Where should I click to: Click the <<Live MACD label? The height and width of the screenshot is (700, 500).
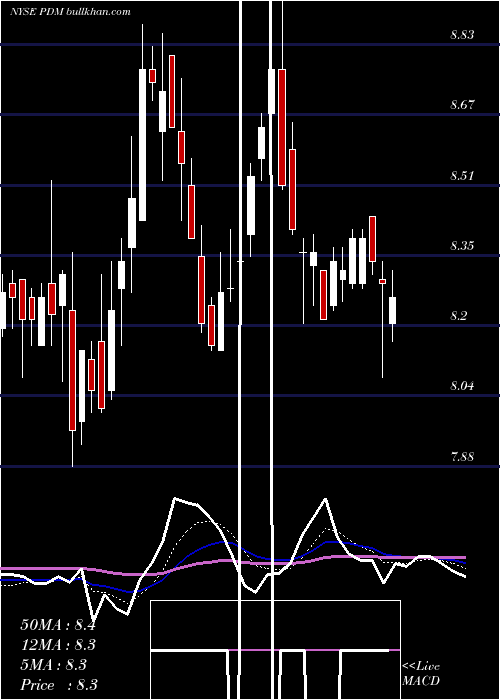pos(421,674)
